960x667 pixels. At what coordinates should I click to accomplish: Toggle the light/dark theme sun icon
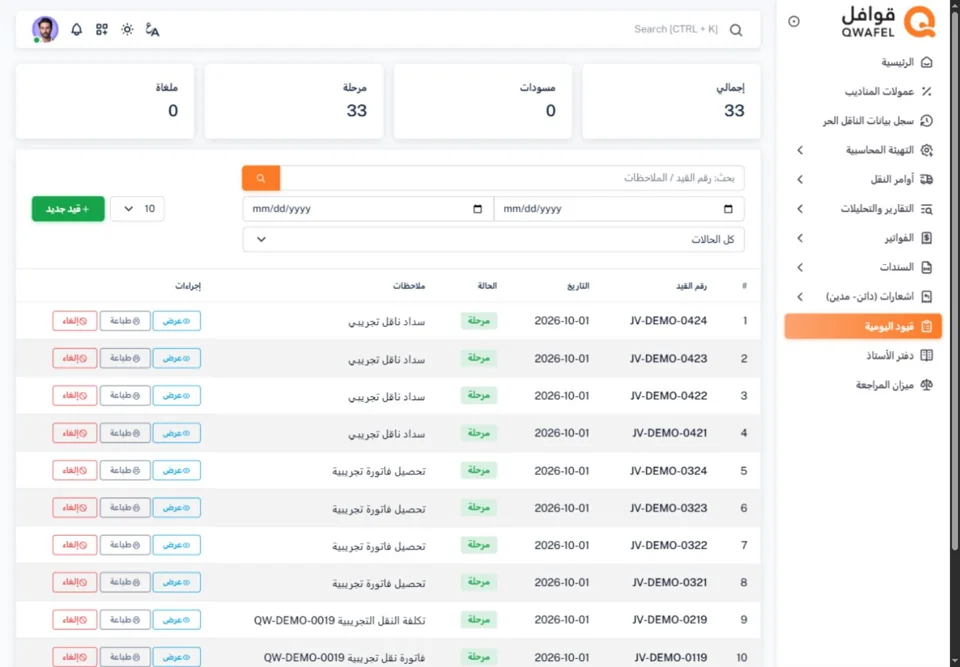coord(127,29)
